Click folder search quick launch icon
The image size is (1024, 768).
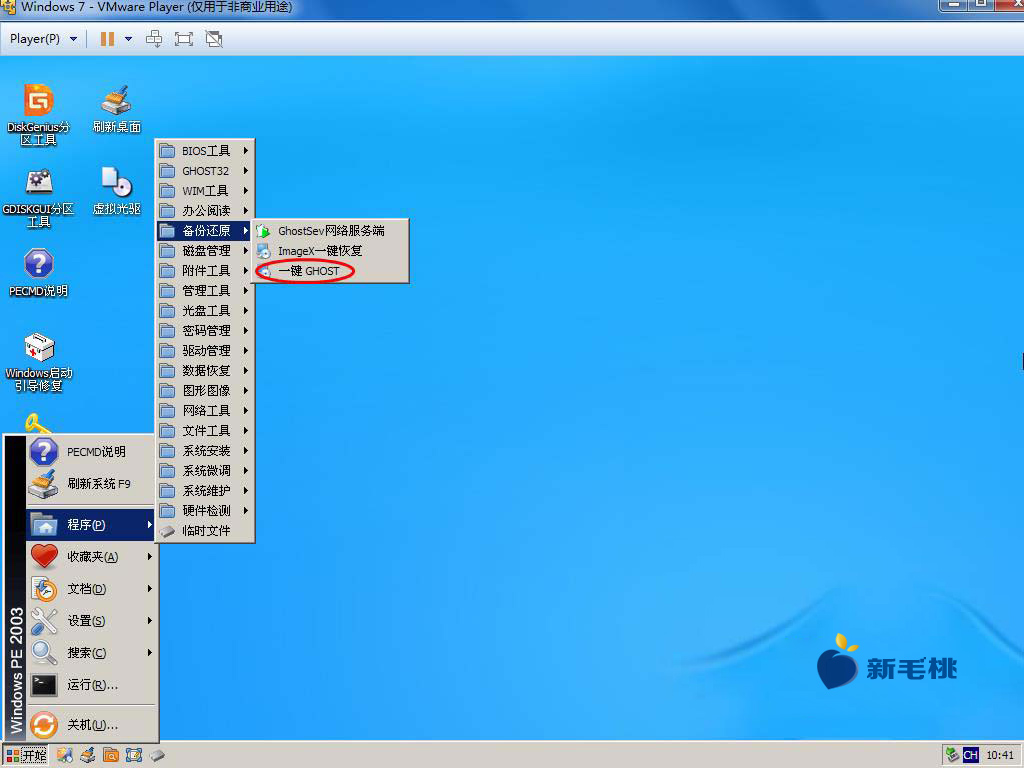110,756
